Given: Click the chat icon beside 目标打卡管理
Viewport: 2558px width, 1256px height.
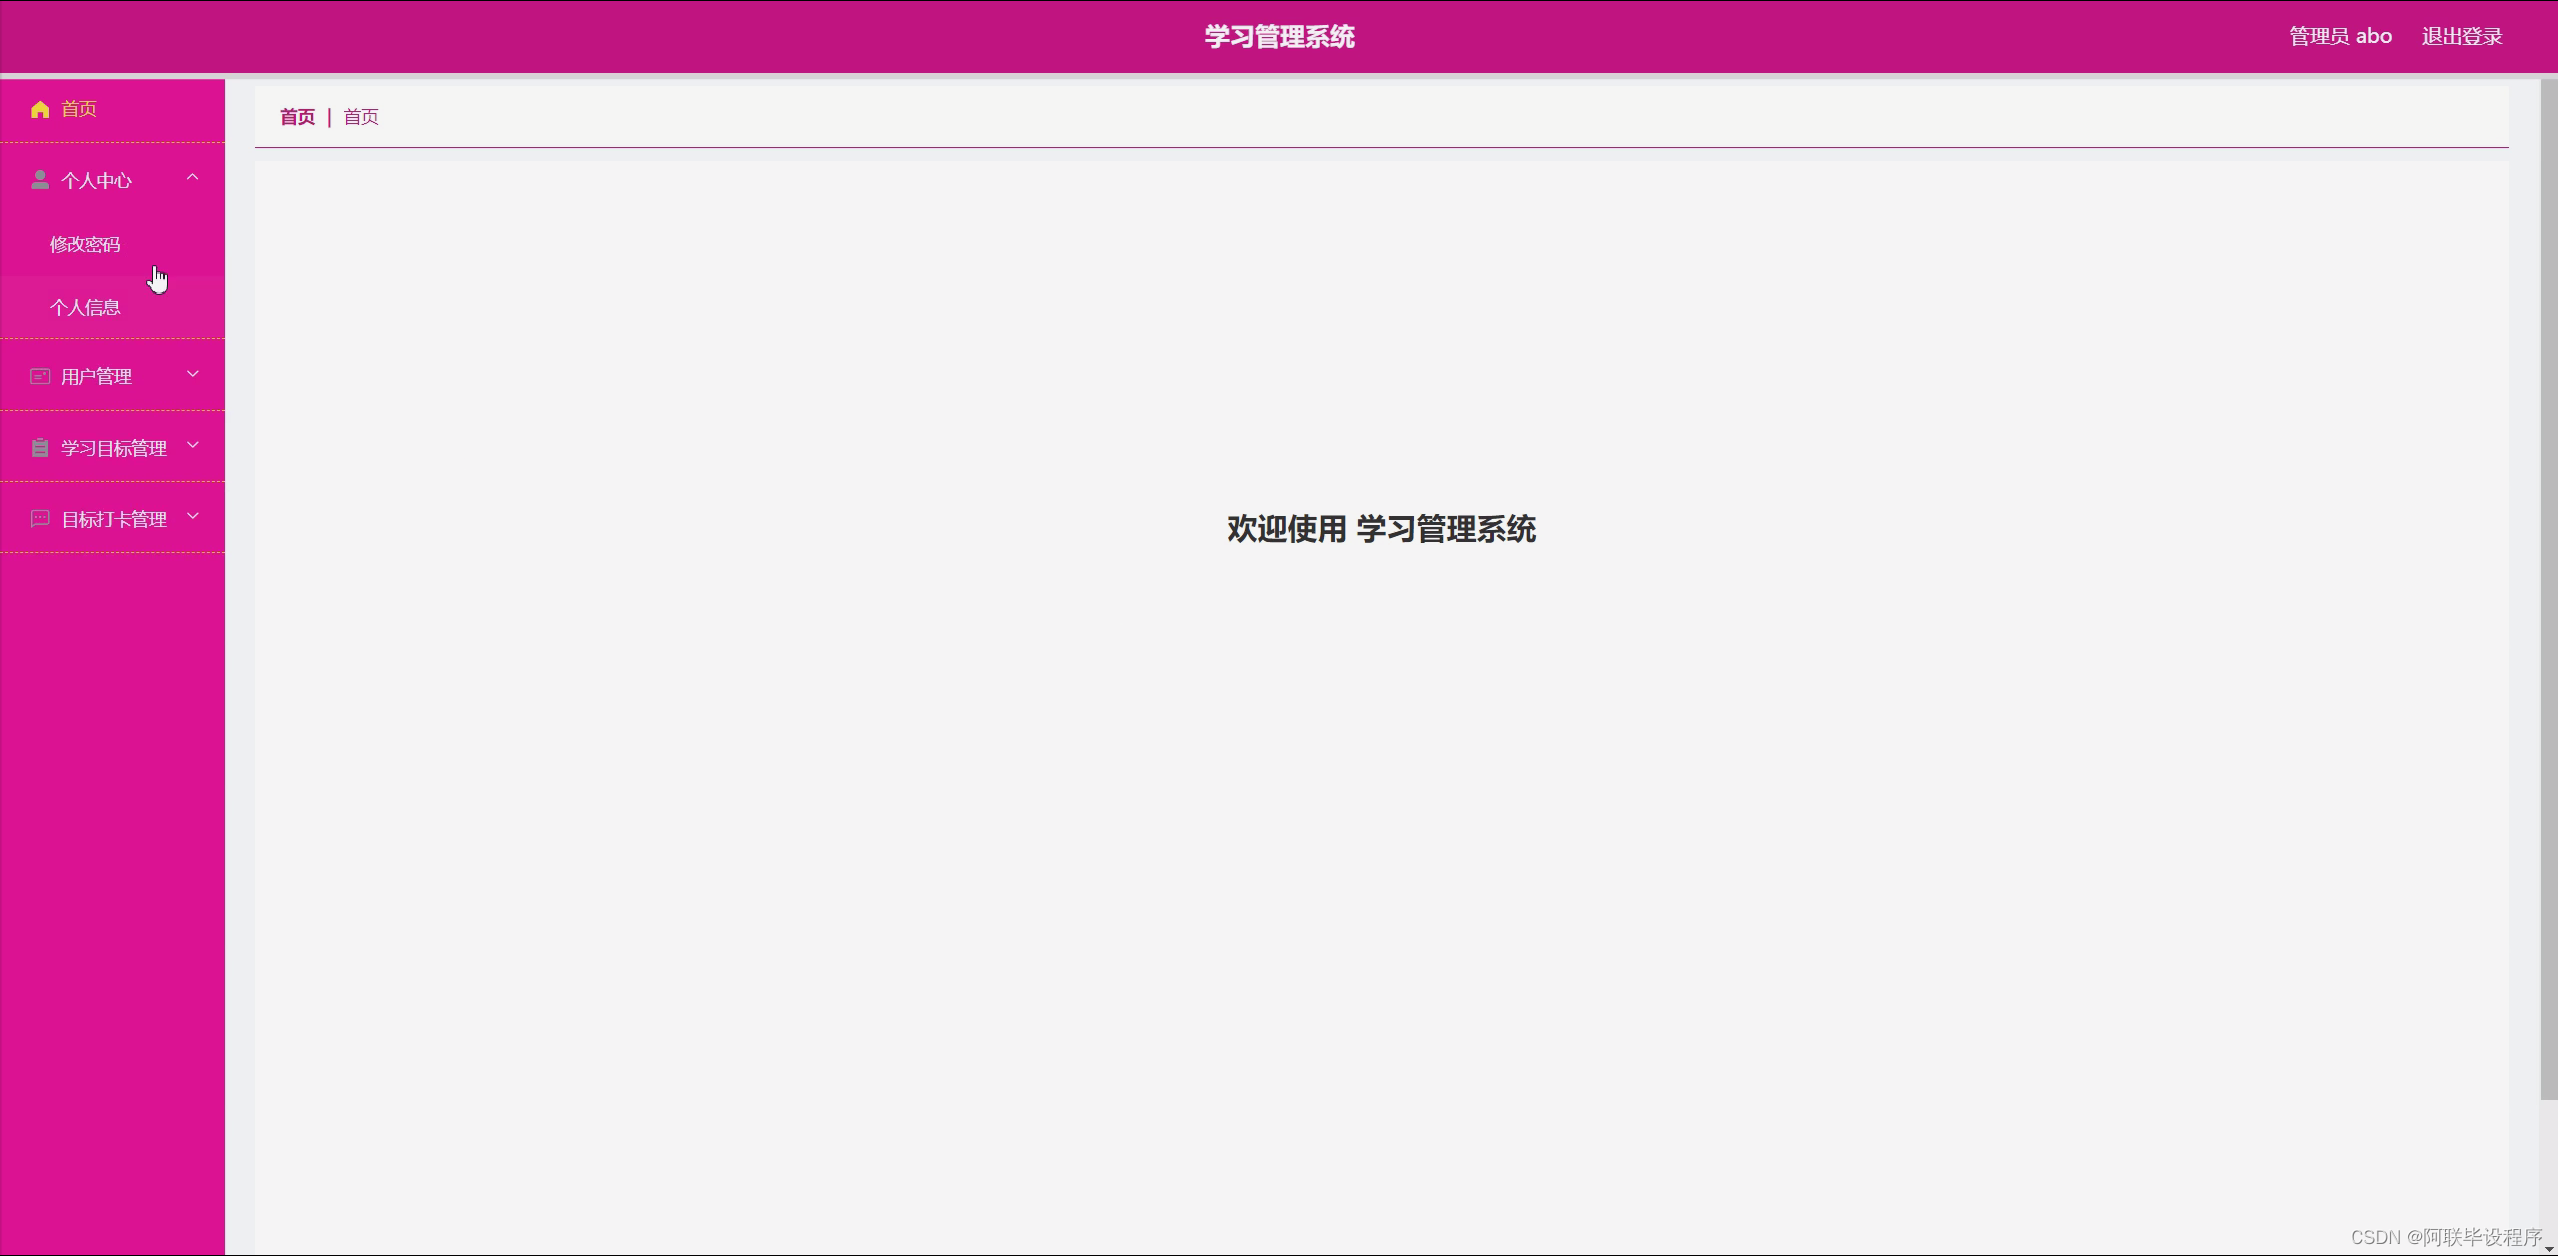Looking at the screenshot, I should [x=40, y=519].
